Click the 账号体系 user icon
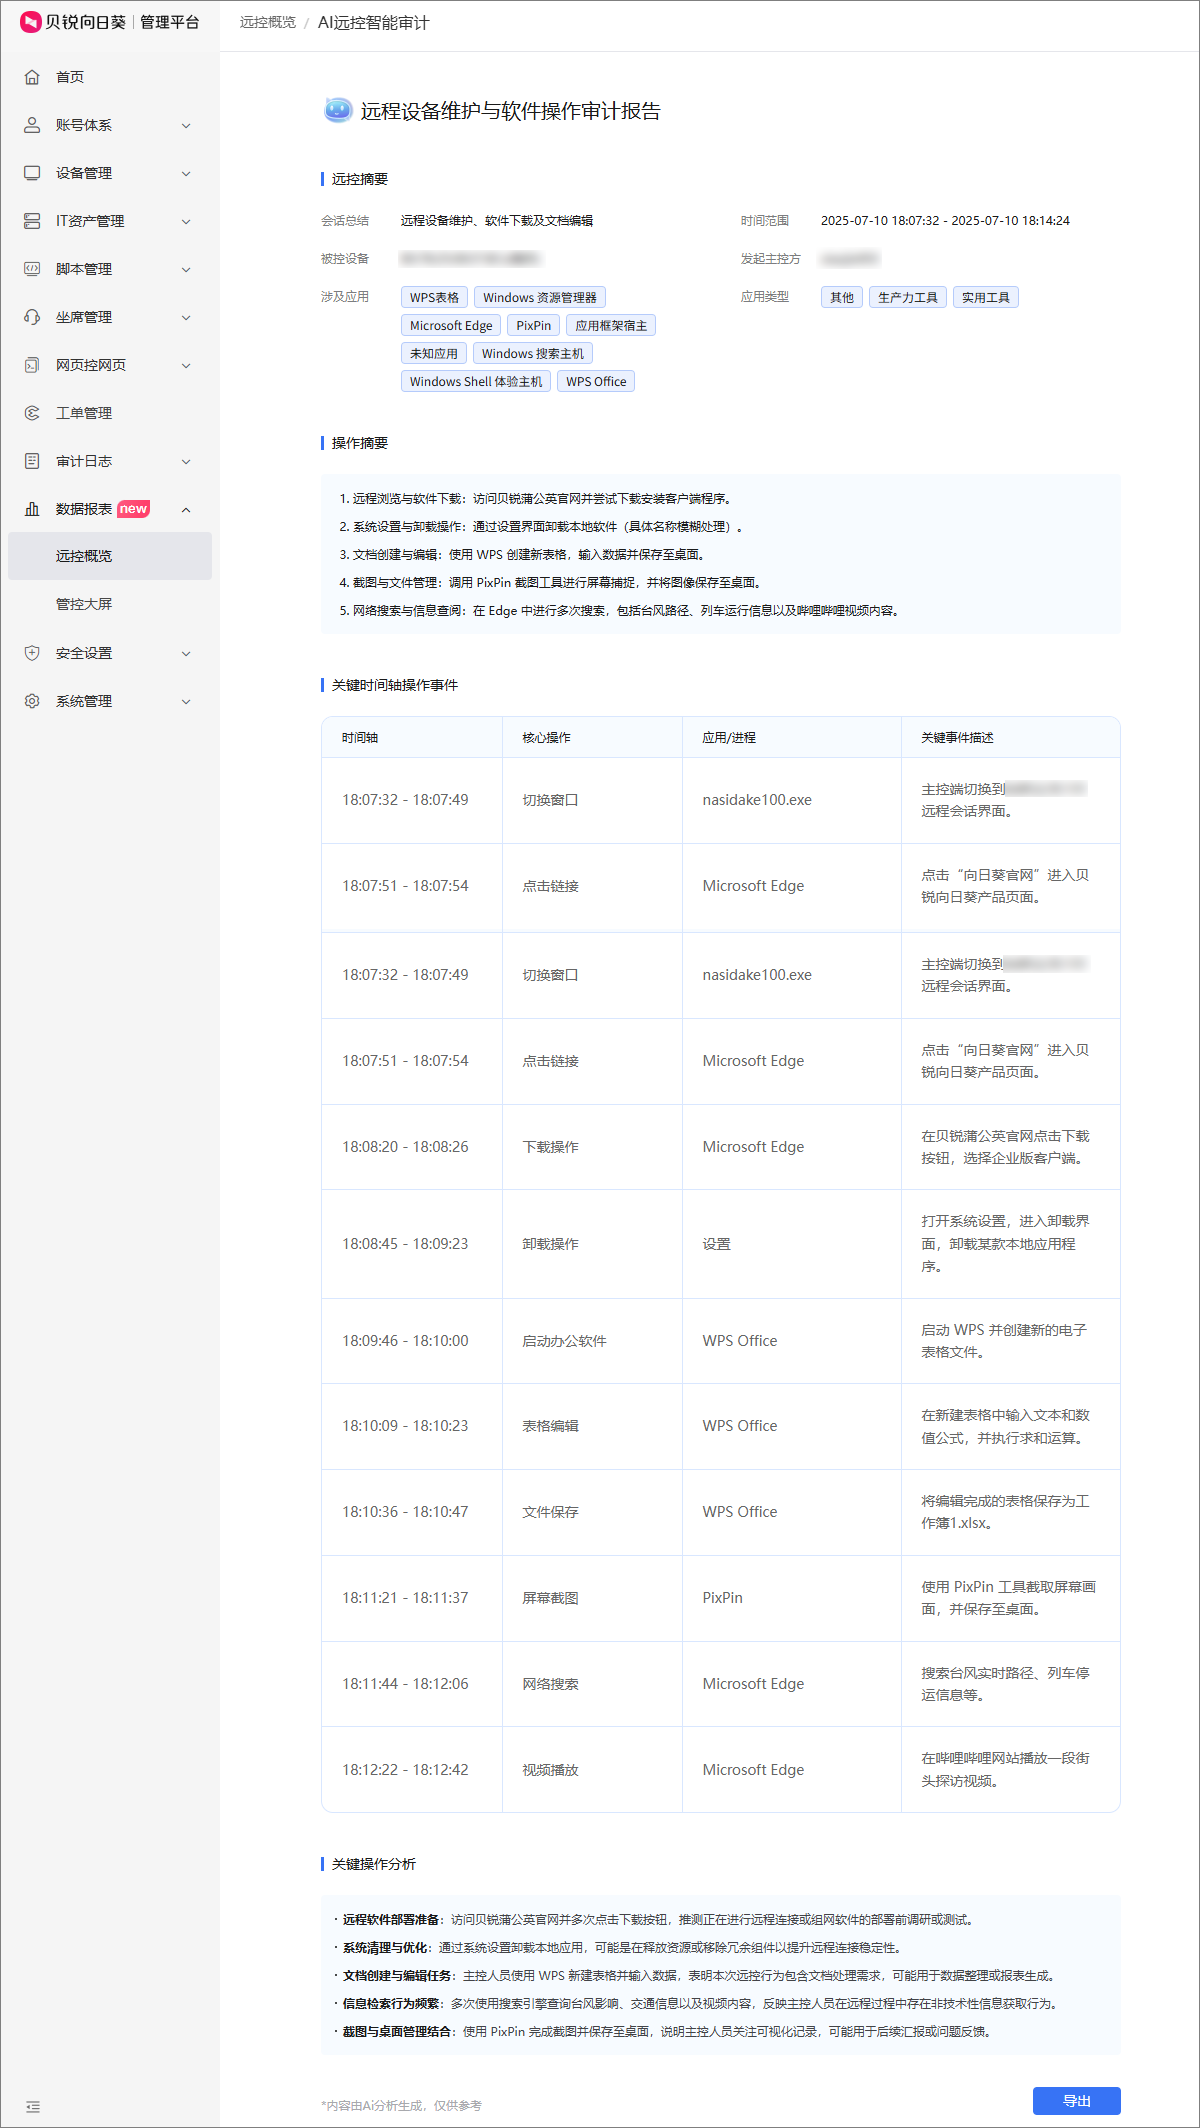The height and width of the screenshot is (2128, 1200). click(x=32, y=125)
